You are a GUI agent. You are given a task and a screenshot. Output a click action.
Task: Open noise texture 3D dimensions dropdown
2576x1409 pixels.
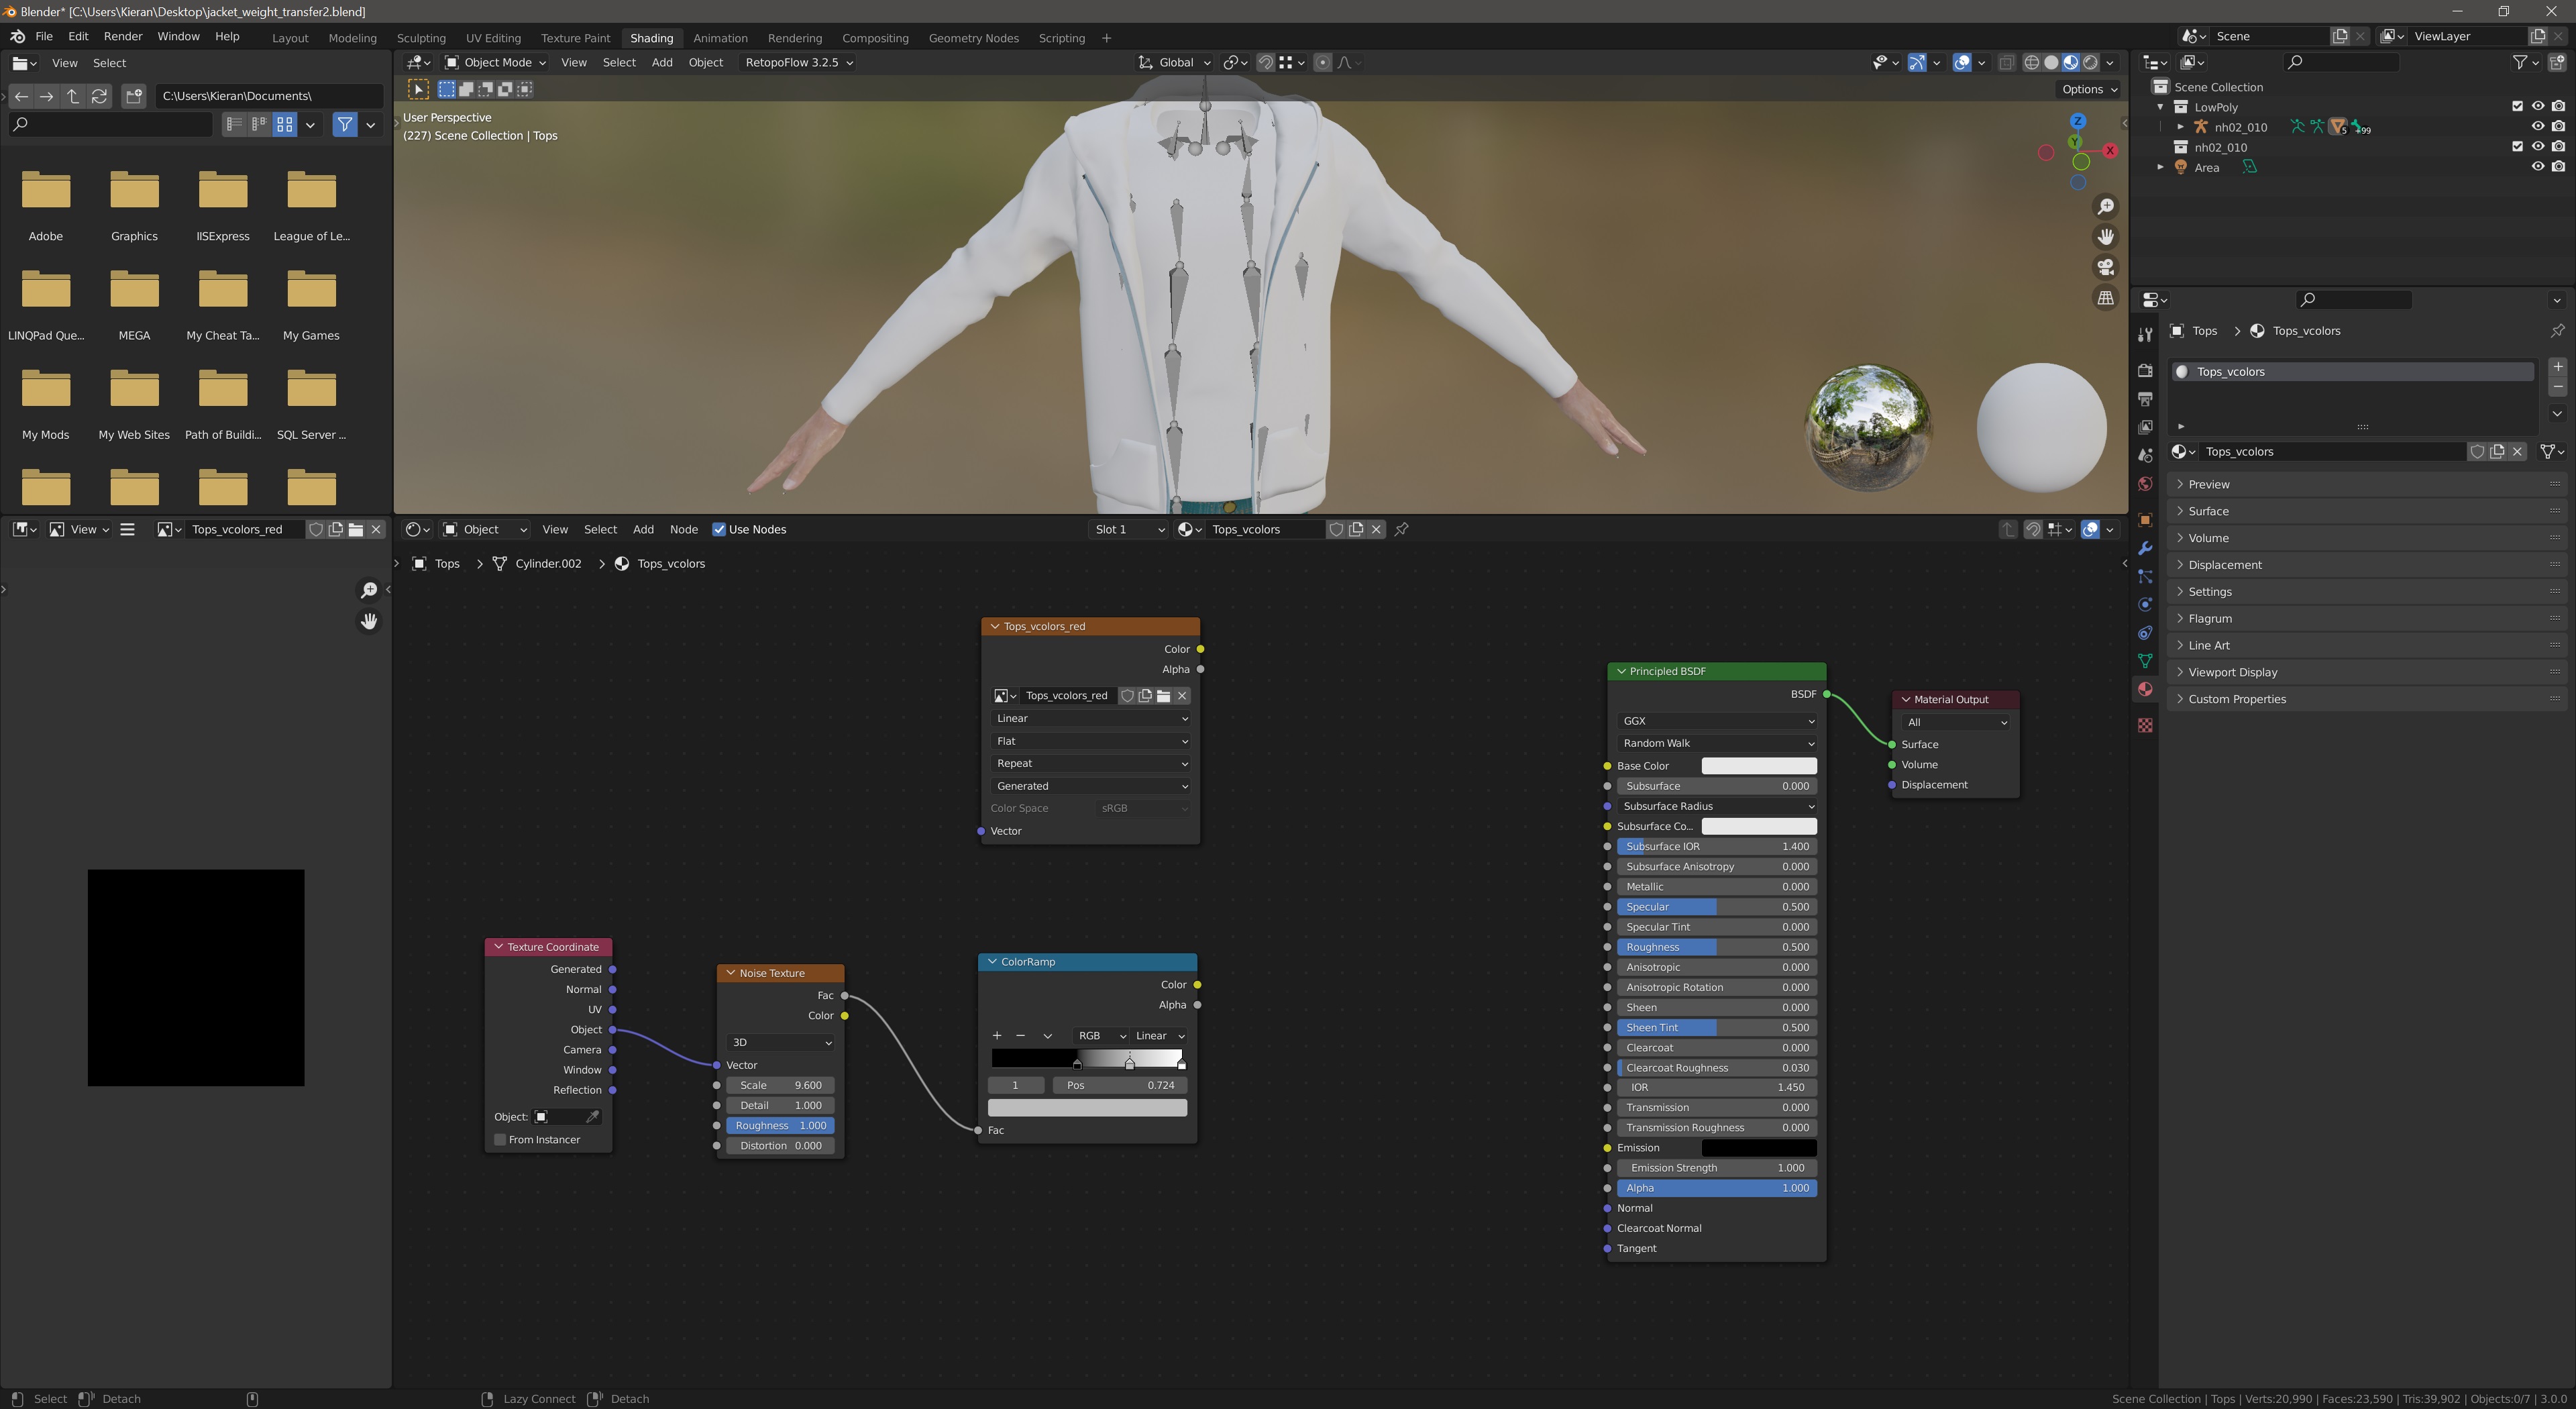pyautogui.click(x=781, y=1042)
